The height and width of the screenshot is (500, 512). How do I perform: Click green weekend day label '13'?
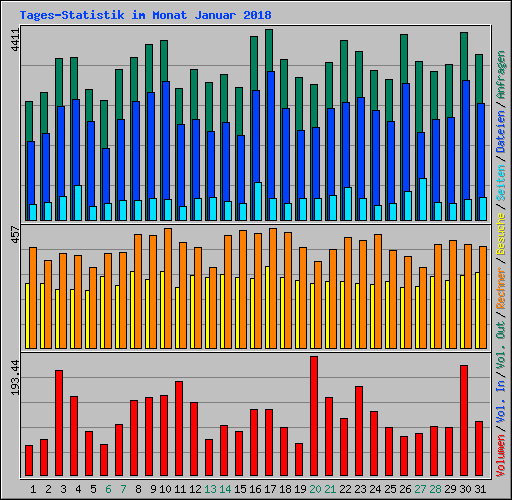pyautogui.click(x=210, y=489)
